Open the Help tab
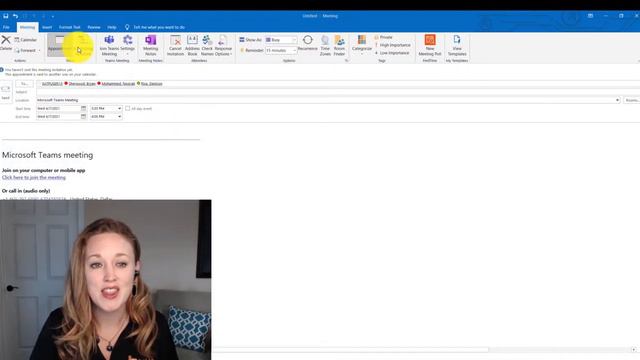The width and height of the screenshot is (640, 360). click(x=112, y=27)
